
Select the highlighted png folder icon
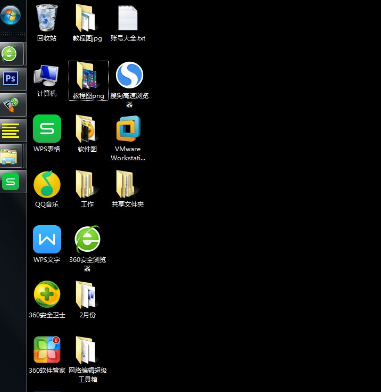click(88, 80)
